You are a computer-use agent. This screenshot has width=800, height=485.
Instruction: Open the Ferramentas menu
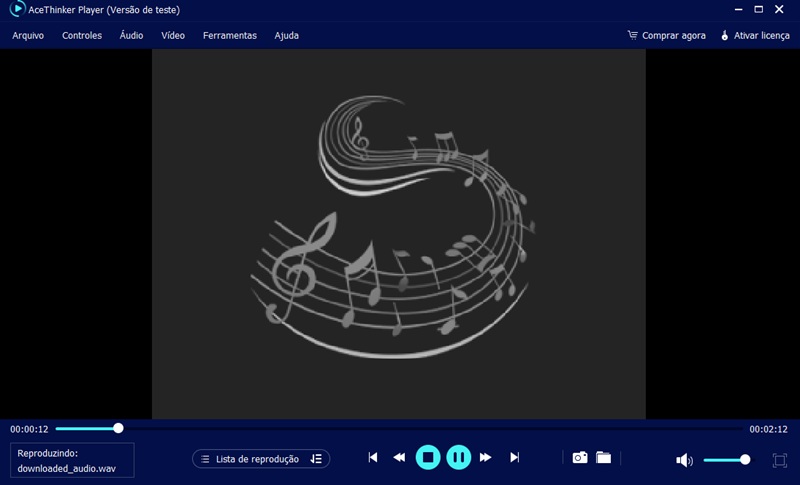[x=230, y=36]
